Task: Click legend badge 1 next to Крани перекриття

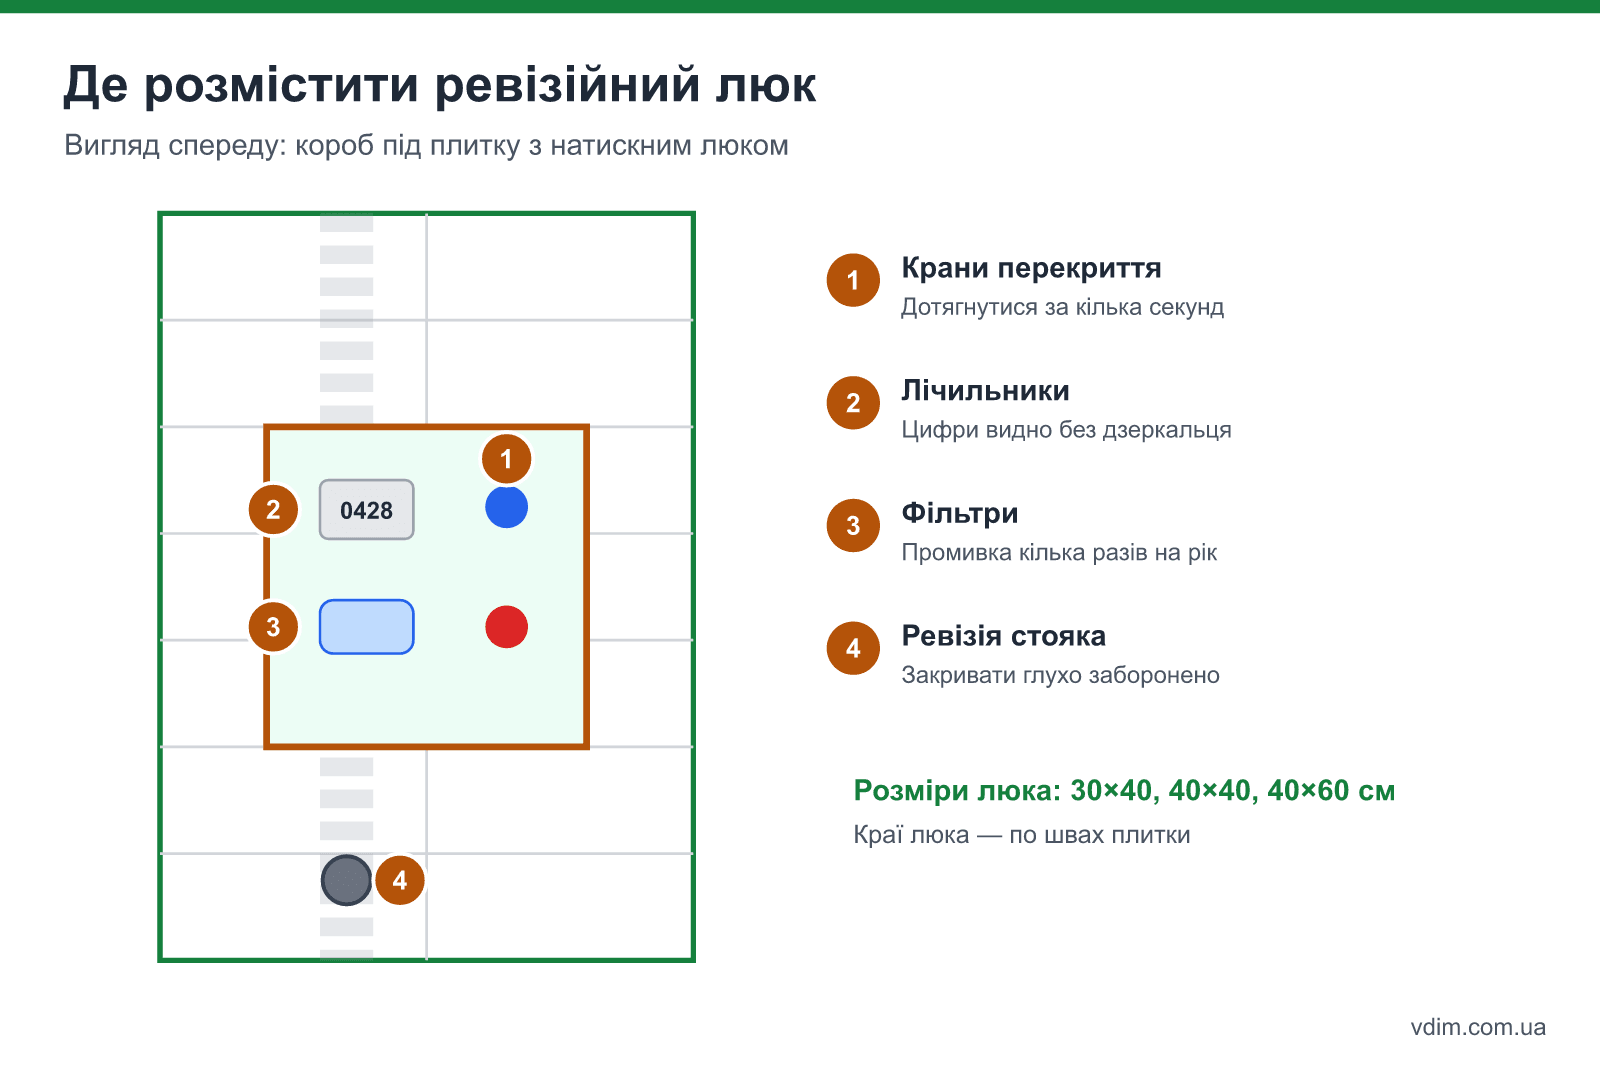Action: tap(853, 280)
